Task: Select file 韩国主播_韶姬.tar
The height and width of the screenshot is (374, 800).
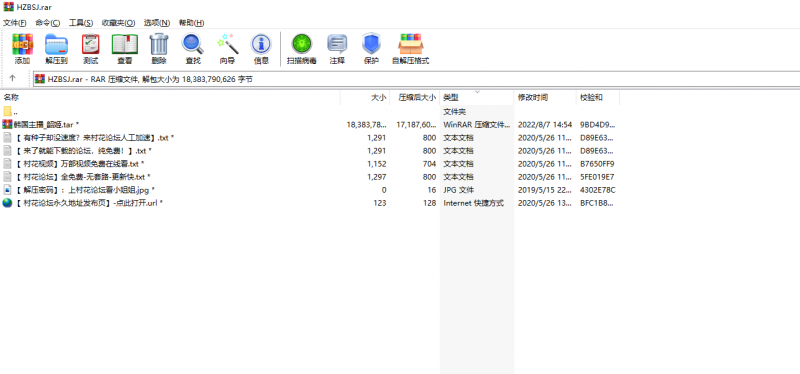Action: [x=46, y=124]
